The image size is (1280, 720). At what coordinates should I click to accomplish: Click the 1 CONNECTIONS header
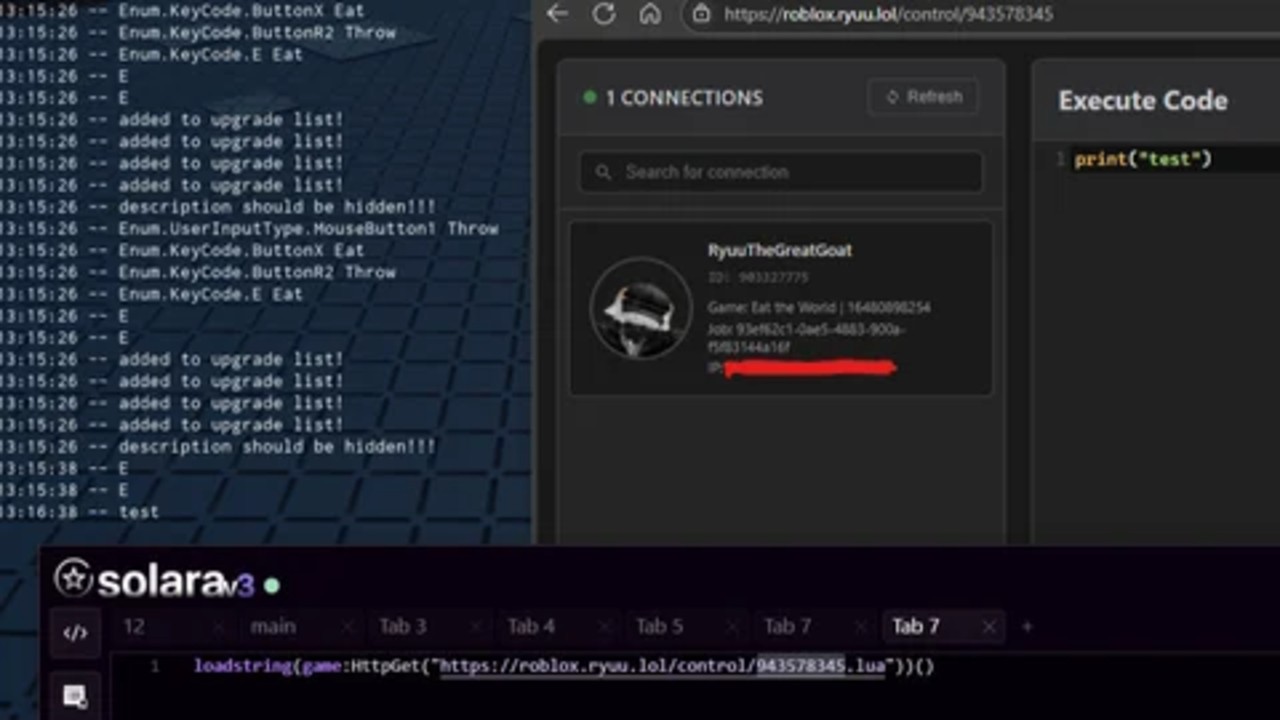point(684,98)
